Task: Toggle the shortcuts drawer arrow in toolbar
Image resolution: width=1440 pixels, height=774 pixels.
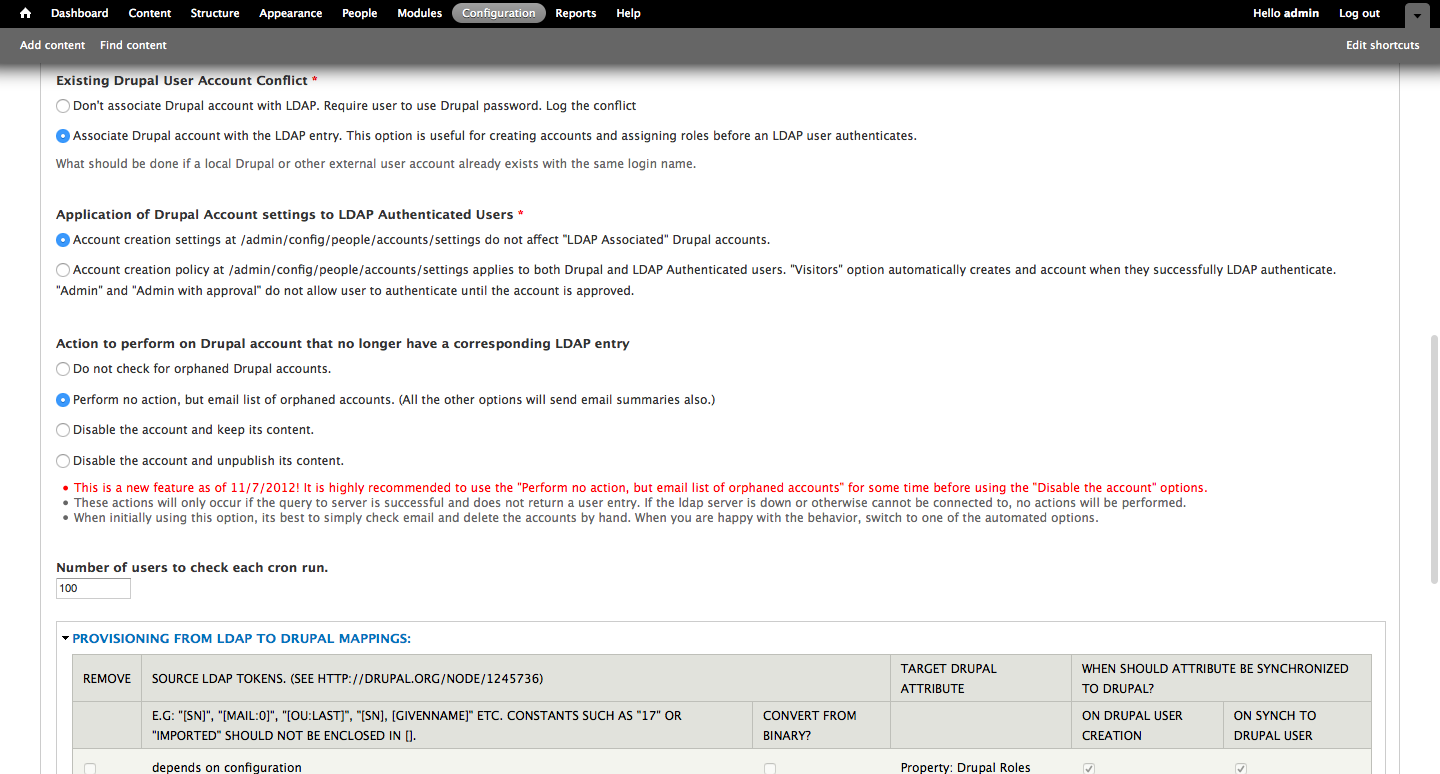Action: click(1417, 15)
